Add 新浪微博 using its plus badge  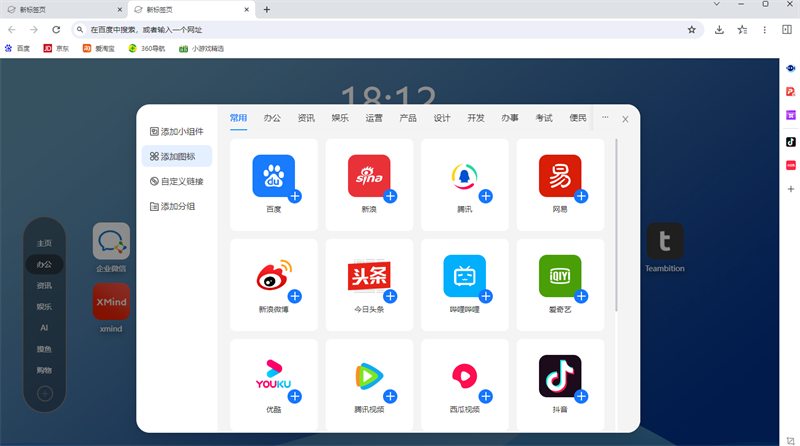(295, 296)
